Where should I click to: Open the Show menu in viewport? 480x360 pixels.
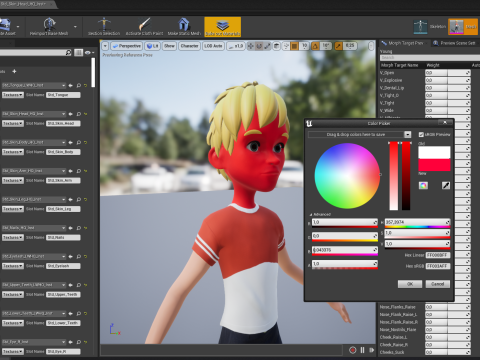tap(169, 46)
